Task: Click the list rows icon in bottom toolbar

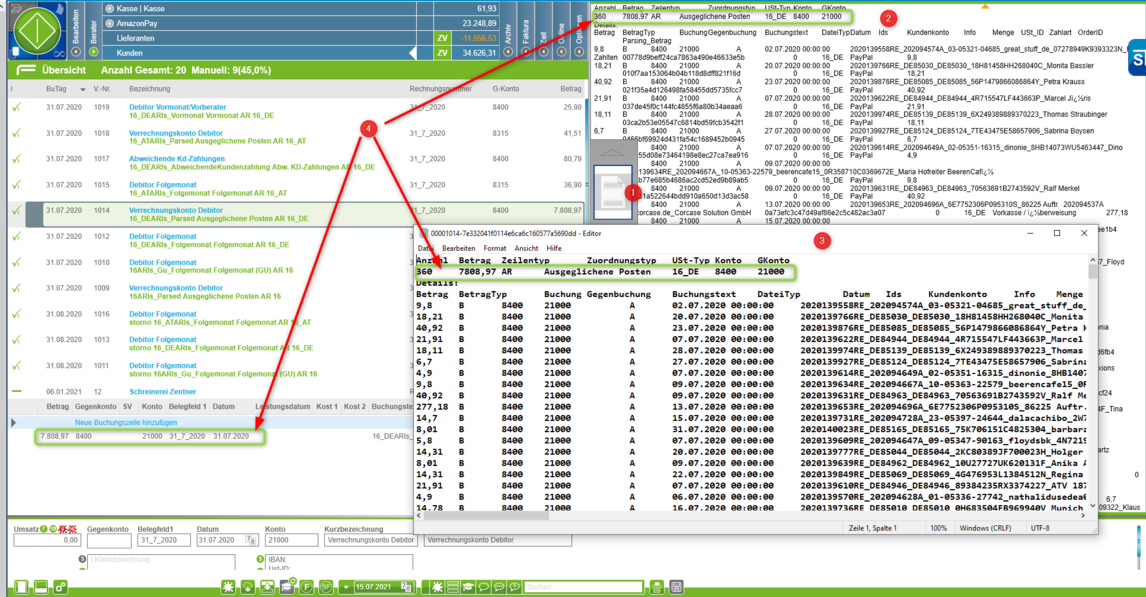Action: point(453,587)
